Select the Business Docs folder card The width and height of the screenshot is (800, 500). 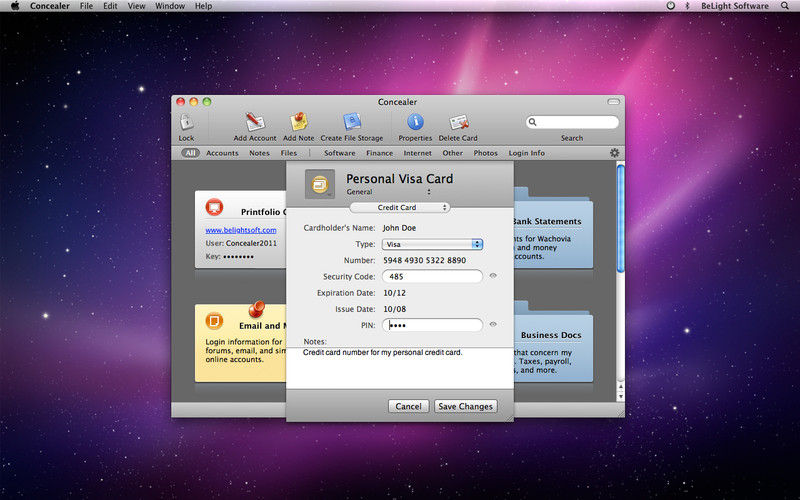click(553, 343)
